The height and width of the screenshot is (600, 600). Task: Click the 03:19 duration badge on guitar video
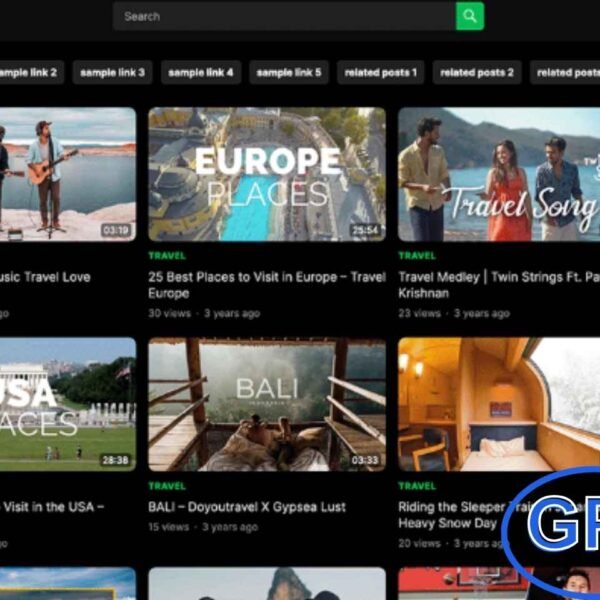pyautogui.click(x=116, y=230)
